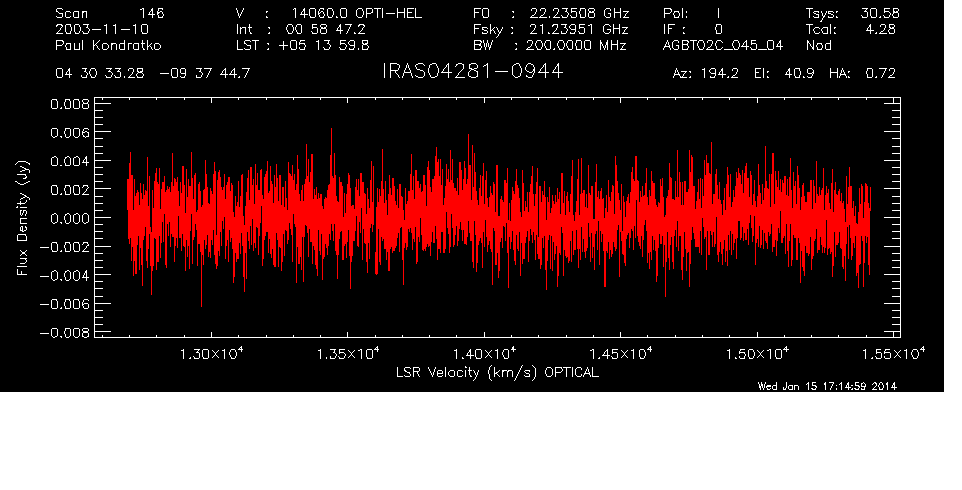Click the Pol: I entry
The width and height of the screenshot is (962, 490).
coord(691,13)
